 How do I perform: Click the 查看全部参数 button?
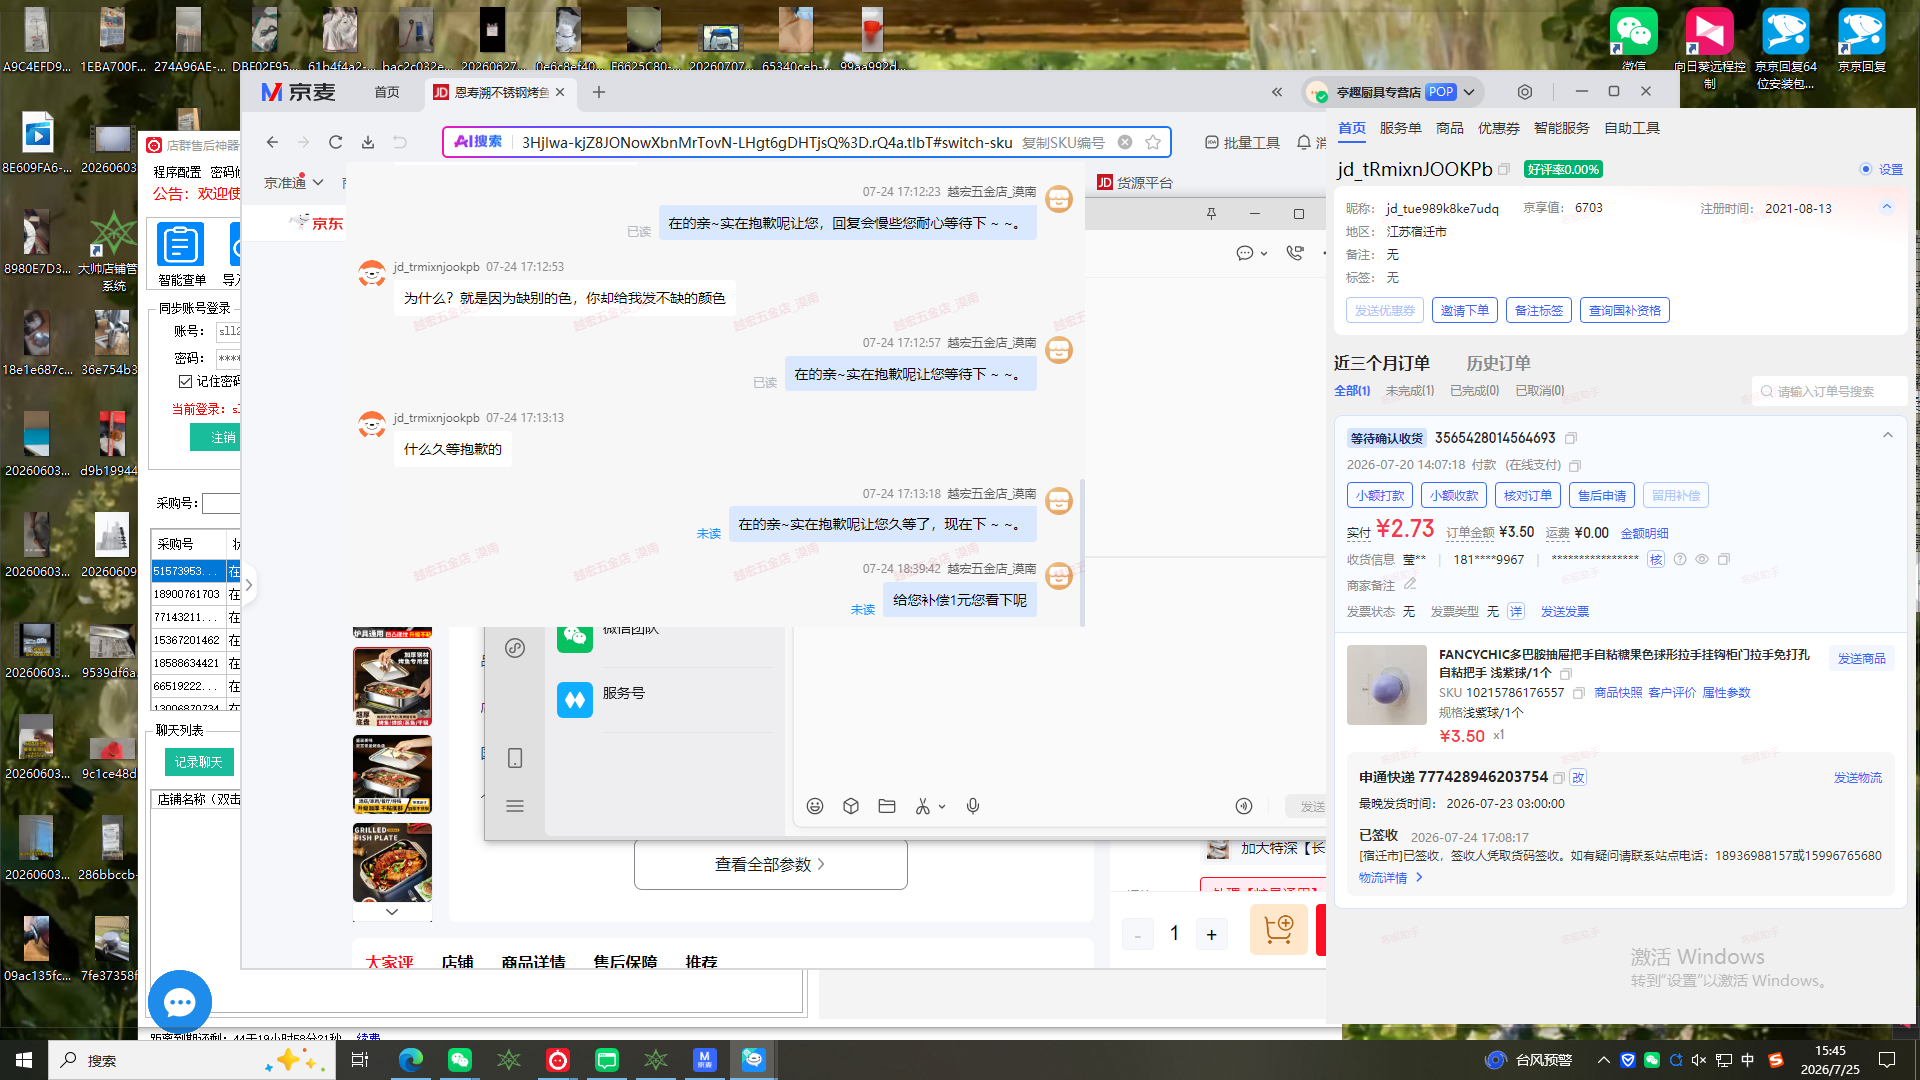pos(771,864)
